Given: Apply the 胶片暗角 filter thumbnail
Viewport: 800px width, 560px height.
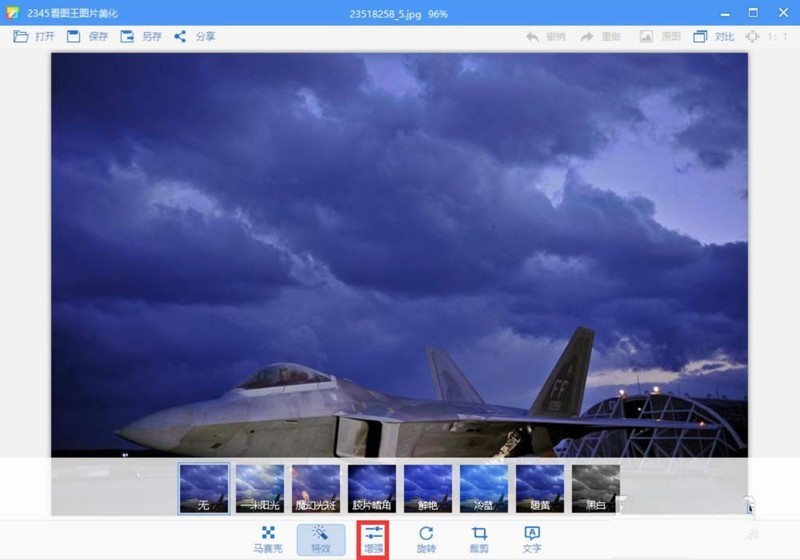Looking at the screenshot, I should point(372,488).
